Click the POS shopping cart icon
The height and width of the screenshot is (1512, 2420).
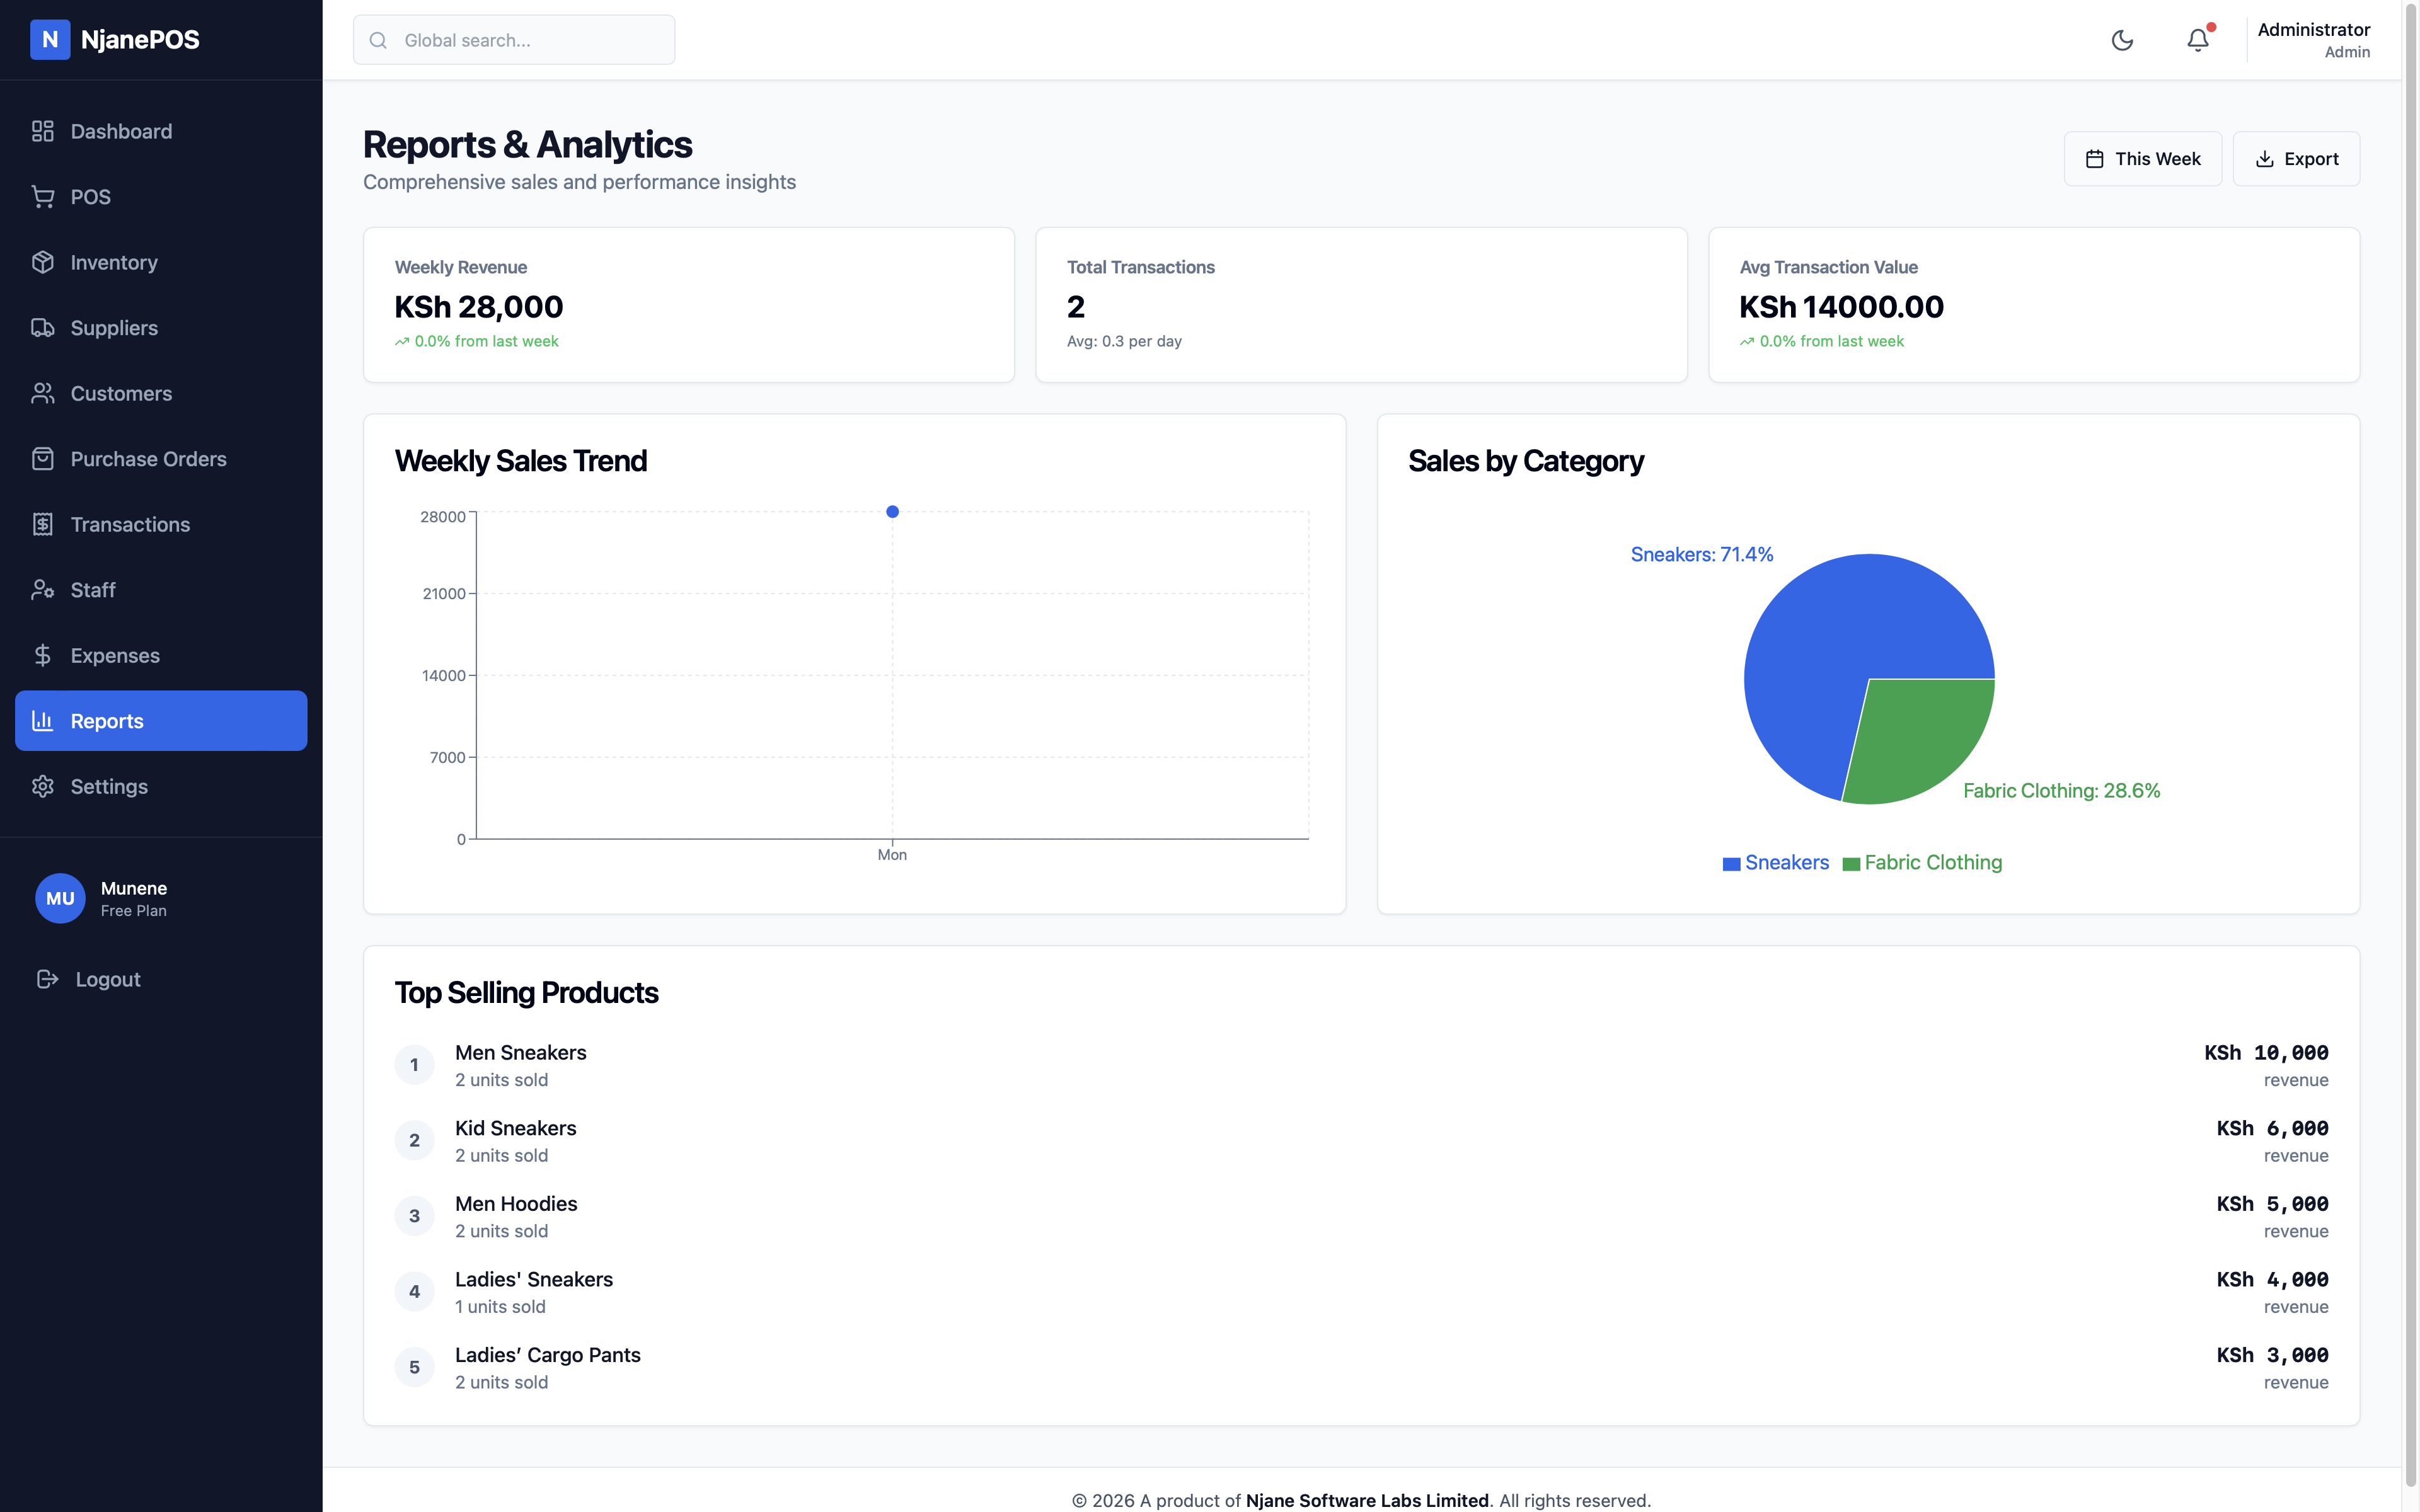pyautogui.click(x=43, y=196)
